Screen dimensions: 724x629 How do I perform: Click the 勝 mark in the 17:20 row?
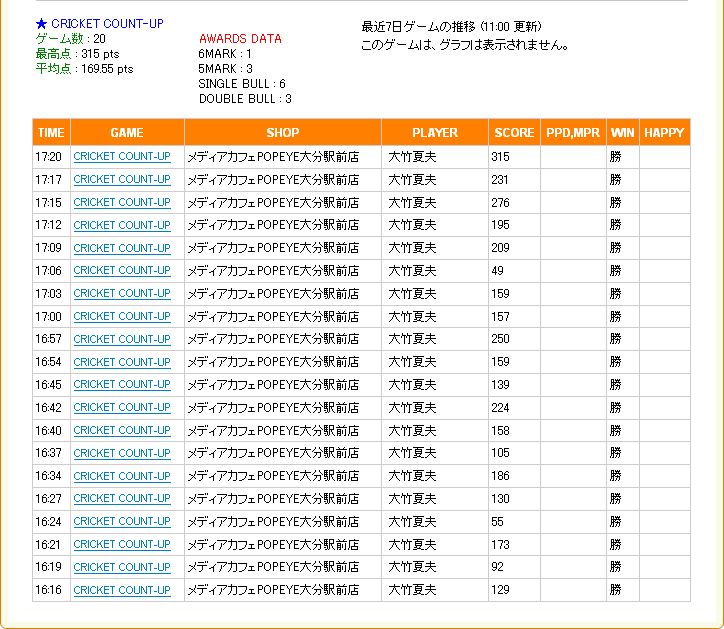615,157
